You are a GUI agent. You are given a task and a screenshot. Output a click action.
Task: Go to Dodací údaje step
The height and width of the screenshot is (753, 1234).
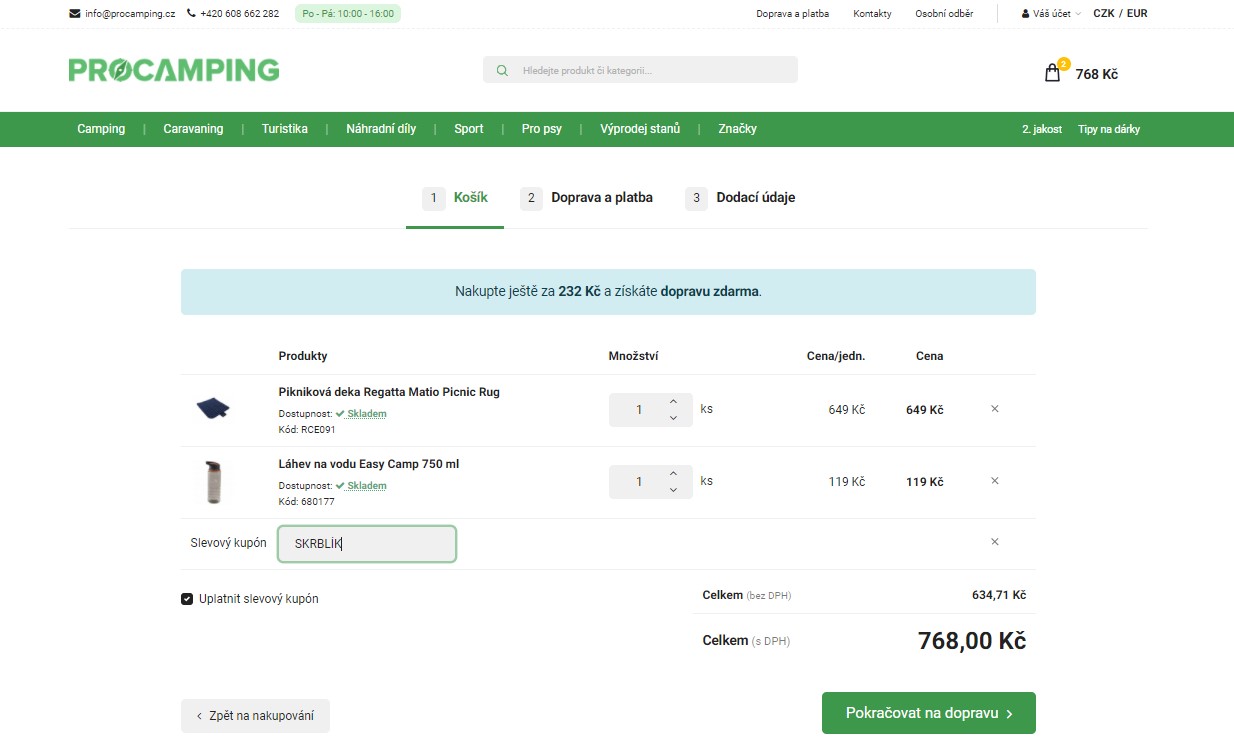(x=740, y=198)
